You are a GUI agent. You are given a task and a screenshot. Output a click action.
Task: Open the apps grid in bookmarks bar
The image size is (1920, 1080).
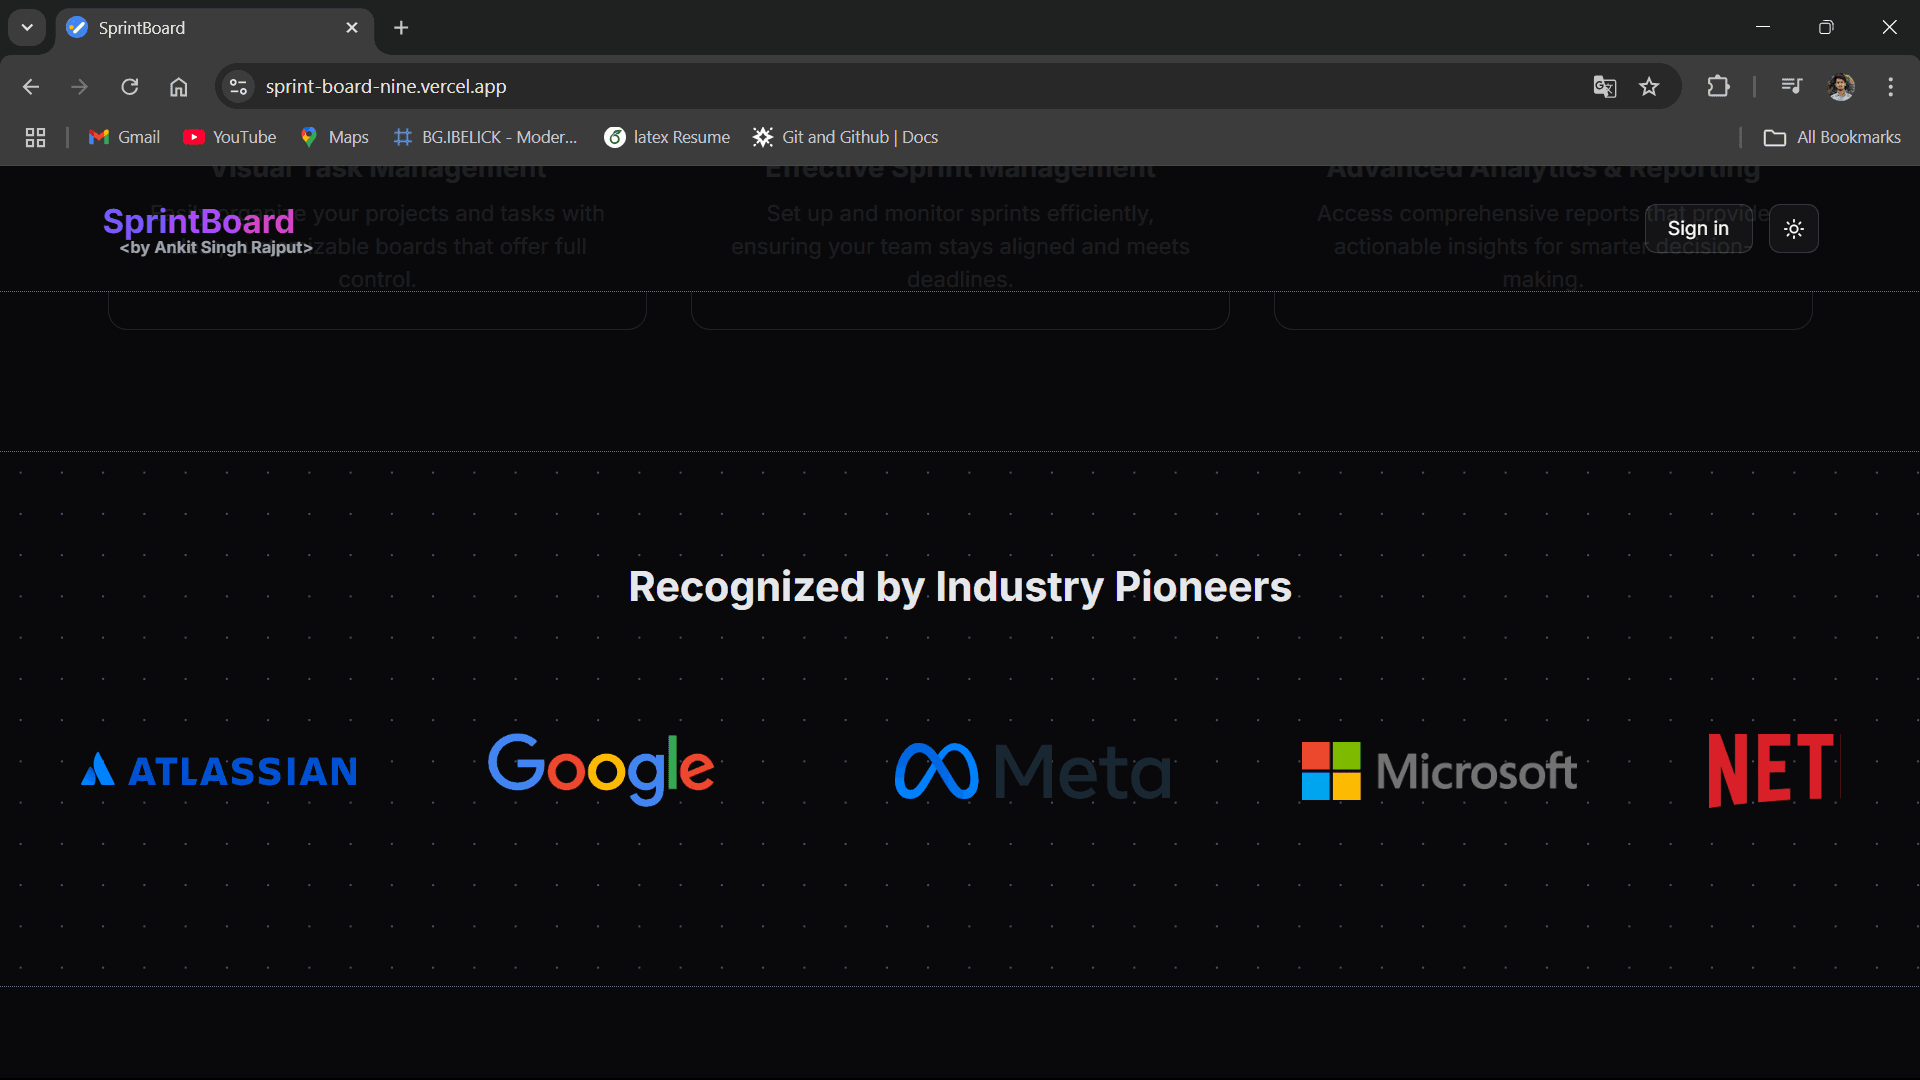(35, 137)
